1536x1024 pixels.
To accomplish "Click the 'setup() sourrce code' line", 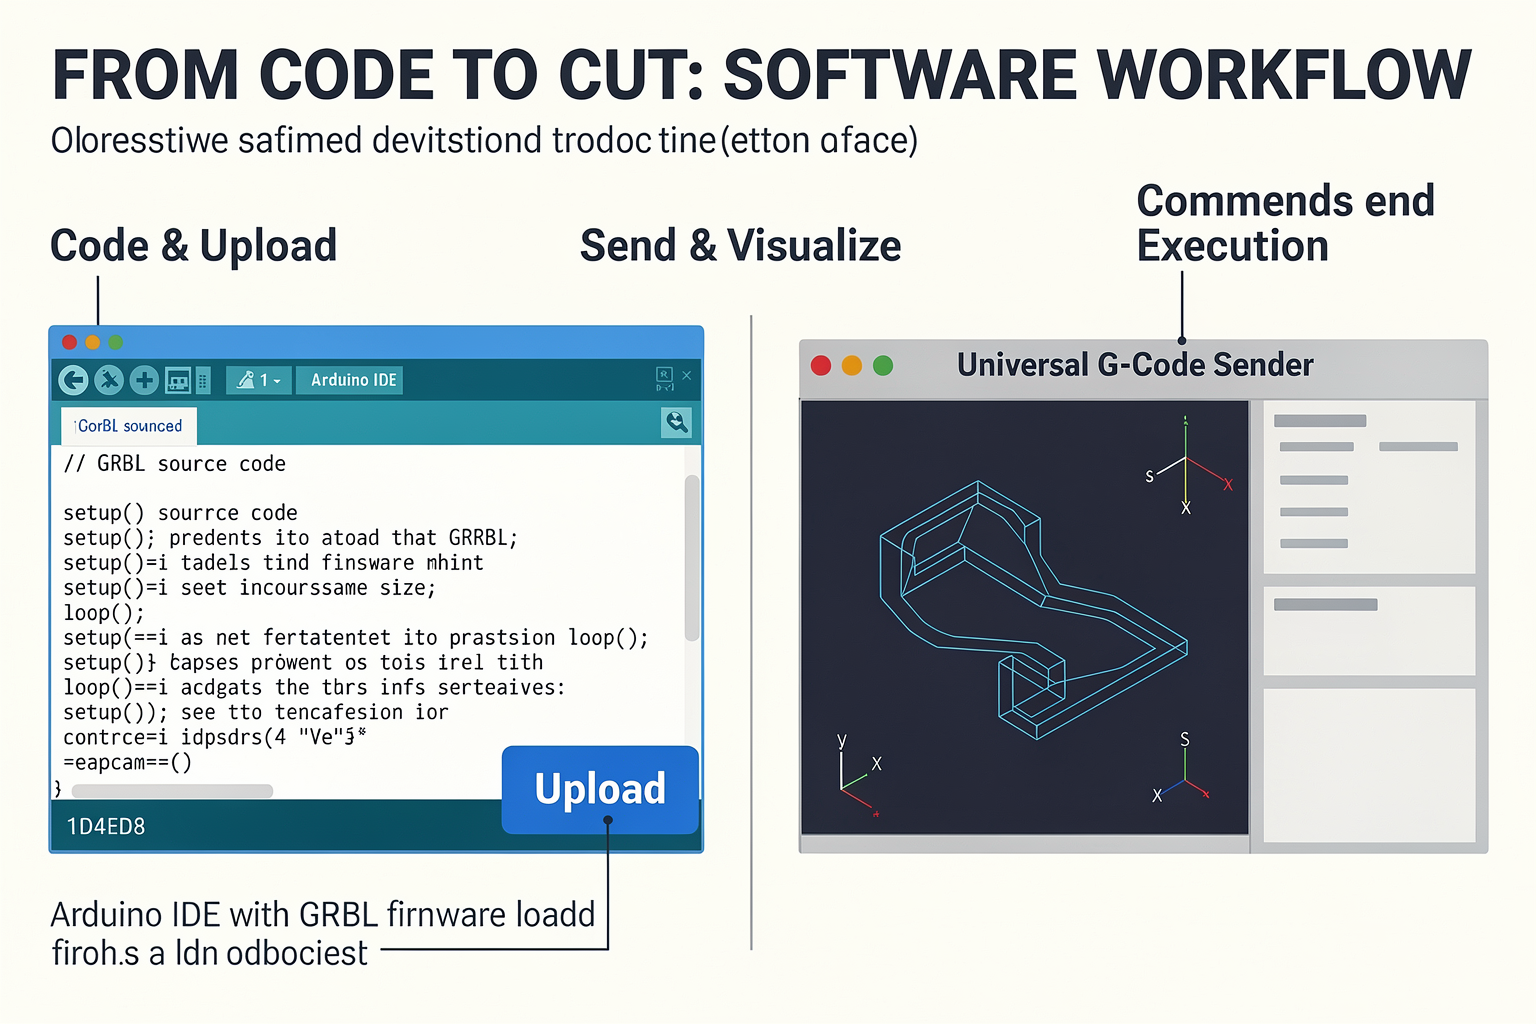I will (x=181, y=513).
